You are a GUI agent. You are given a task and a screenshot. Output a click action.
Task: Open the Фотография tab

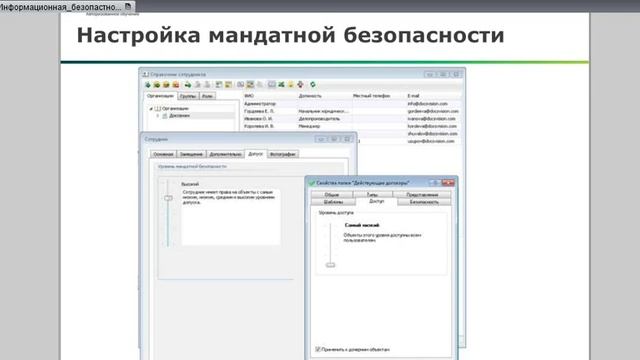coord(282,154)
